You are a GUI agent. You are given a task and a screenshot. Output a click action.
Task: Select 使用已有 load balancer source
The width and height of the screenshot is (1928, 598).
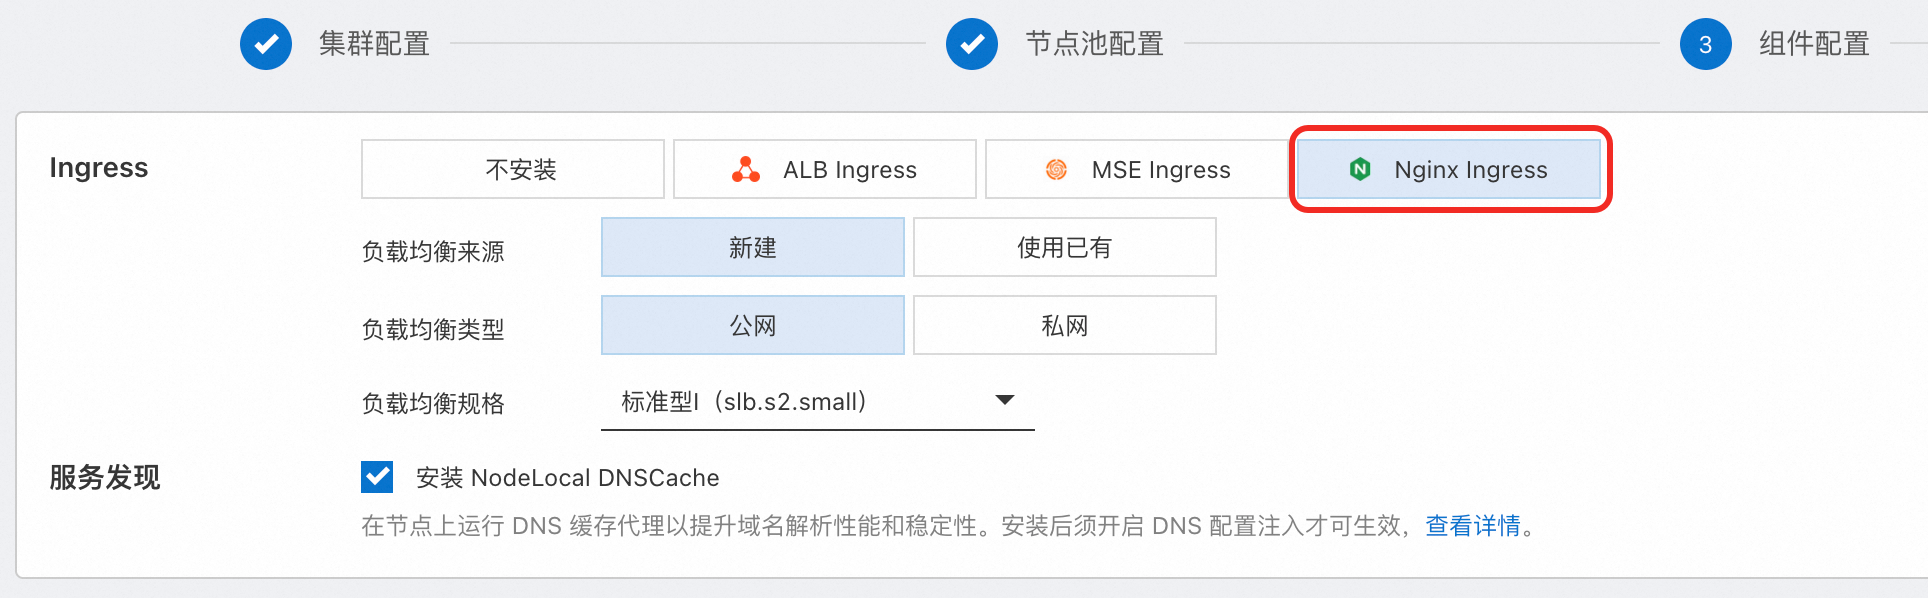click(1065, 247)
